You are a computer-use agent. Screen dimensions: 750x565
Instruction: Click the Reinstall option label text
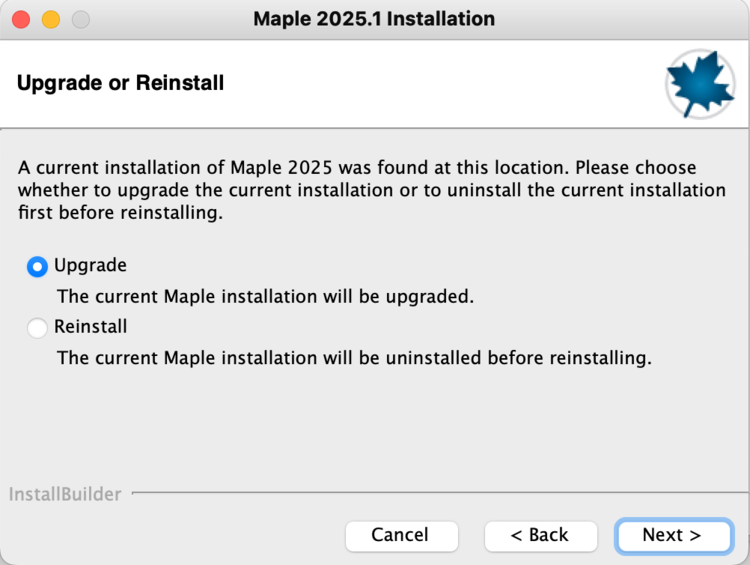click(x=90, y=326)
